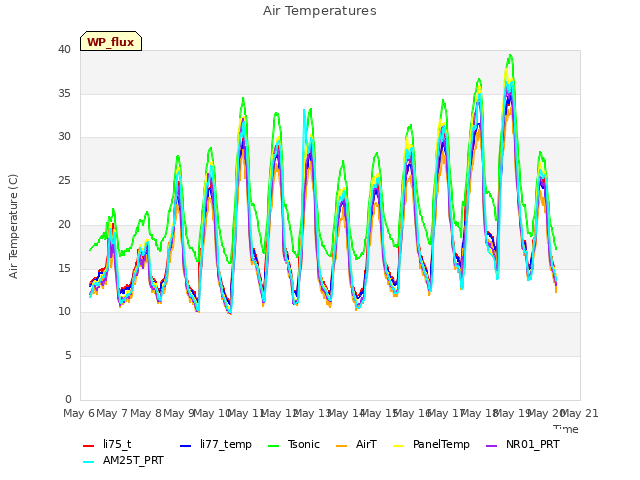Click the Air Temperatures chart title
640x480 pixels.
[x=320, y=11]
